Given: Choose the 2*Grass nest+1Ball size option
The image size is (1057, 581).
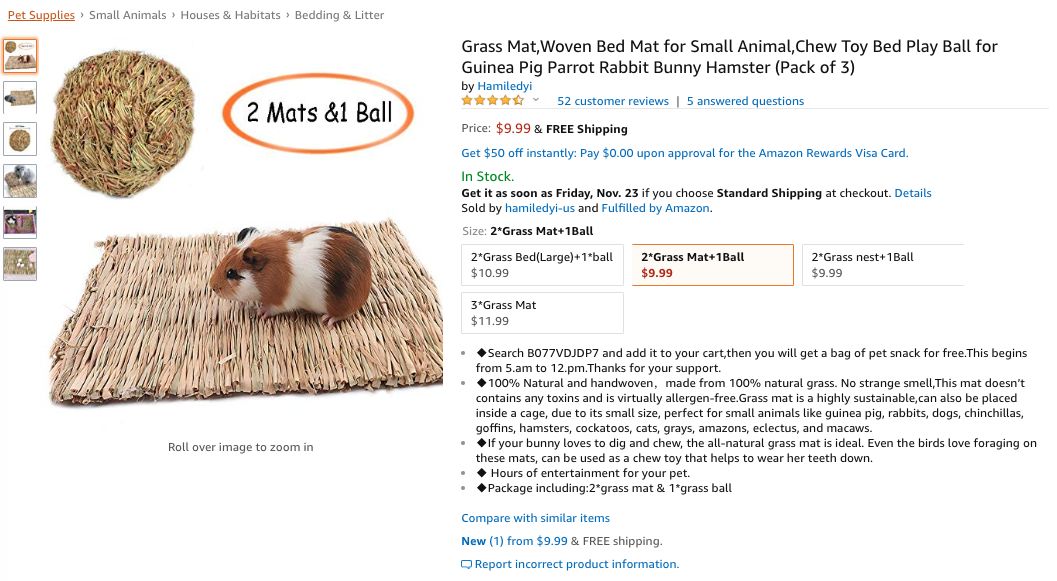Looking at the screenshot, I should tap(883, 265).
